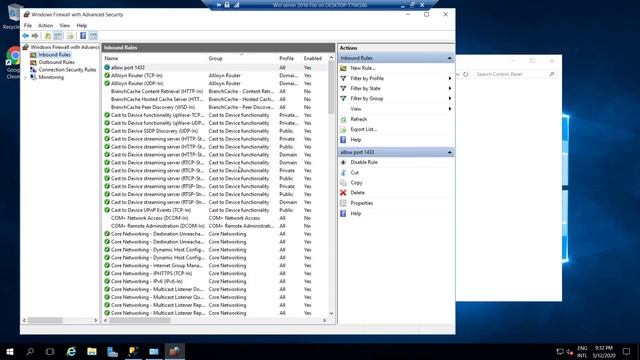Click the rules list vertical scrollbar thumb
Viewport: 640px width, 360px height.
pos(331,88)
